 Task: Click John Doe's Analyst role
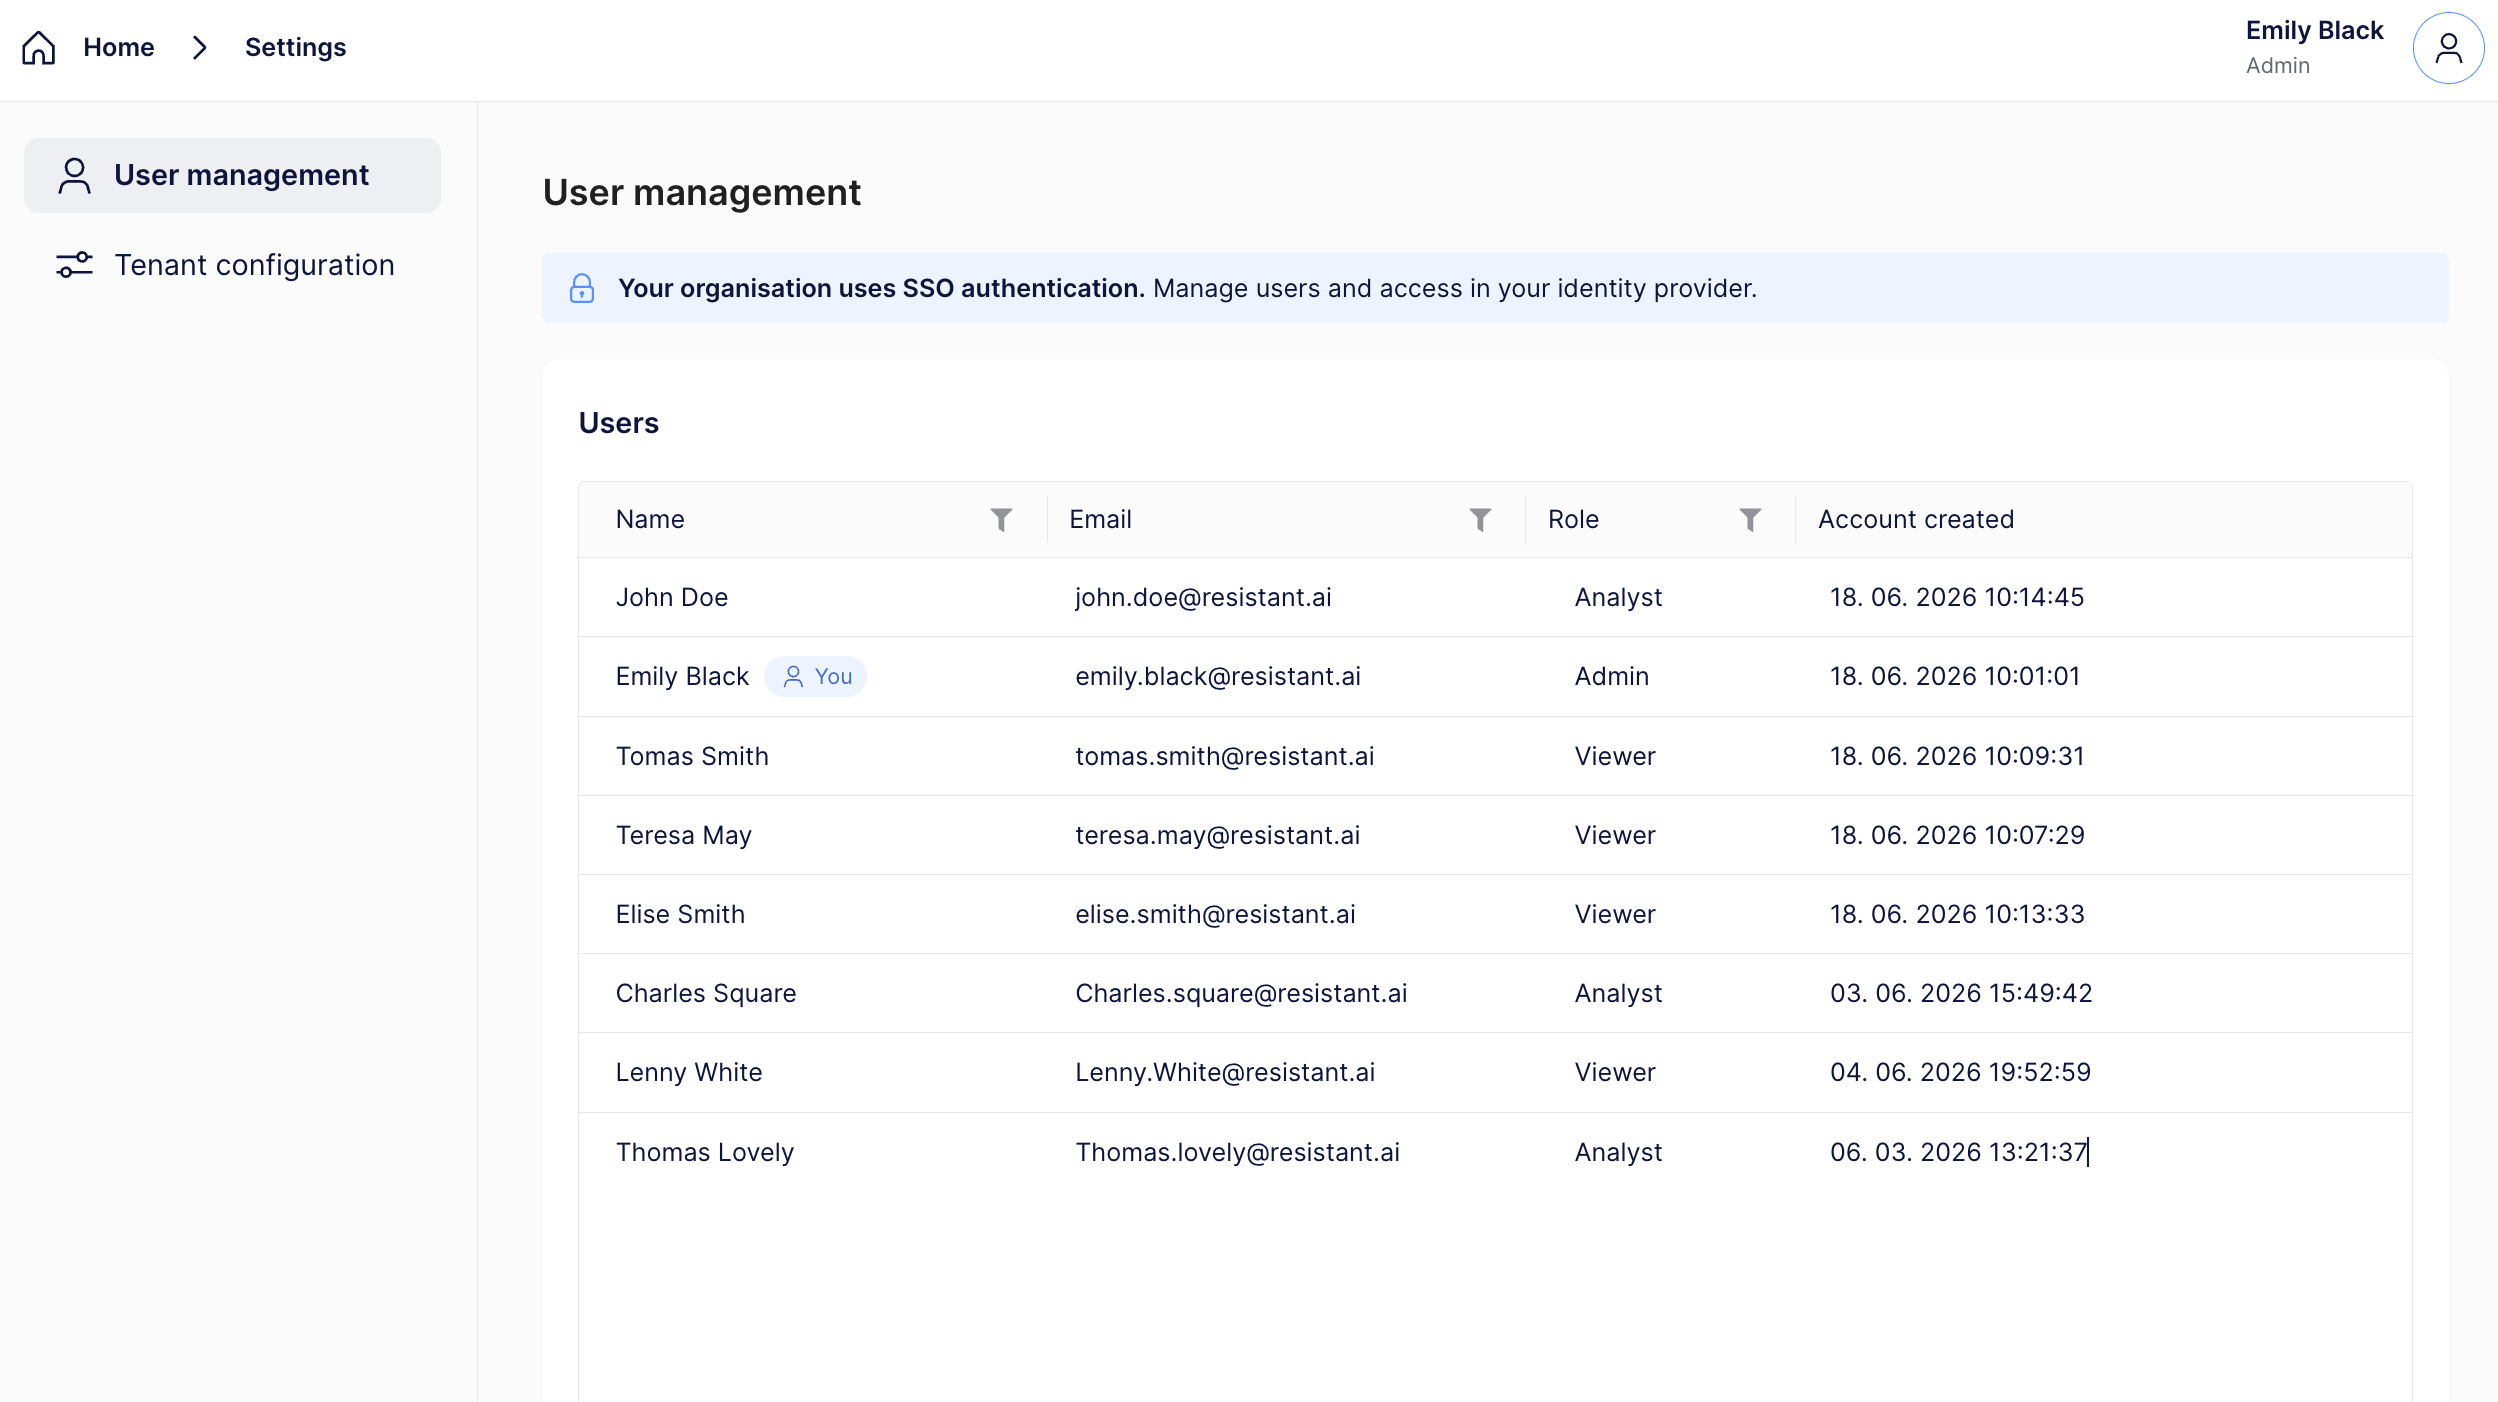tap(1618, 598)
